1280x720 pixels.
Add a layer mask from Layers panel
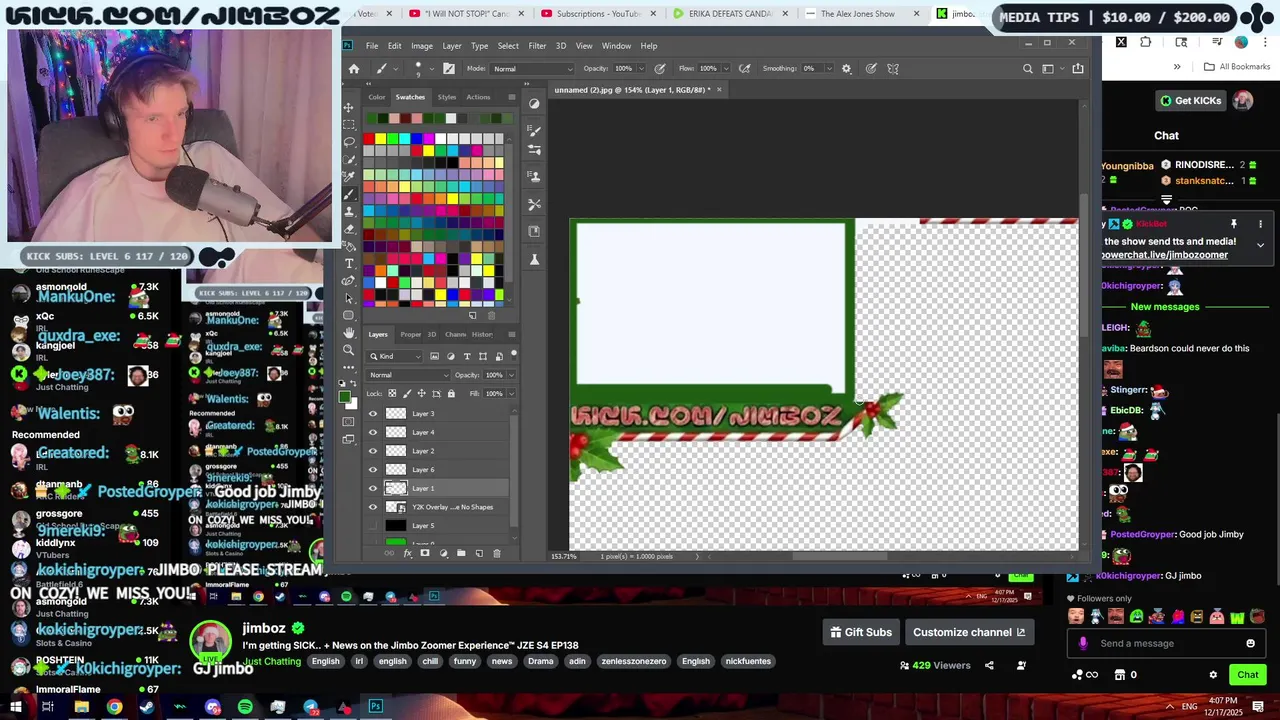pos(425,553)
